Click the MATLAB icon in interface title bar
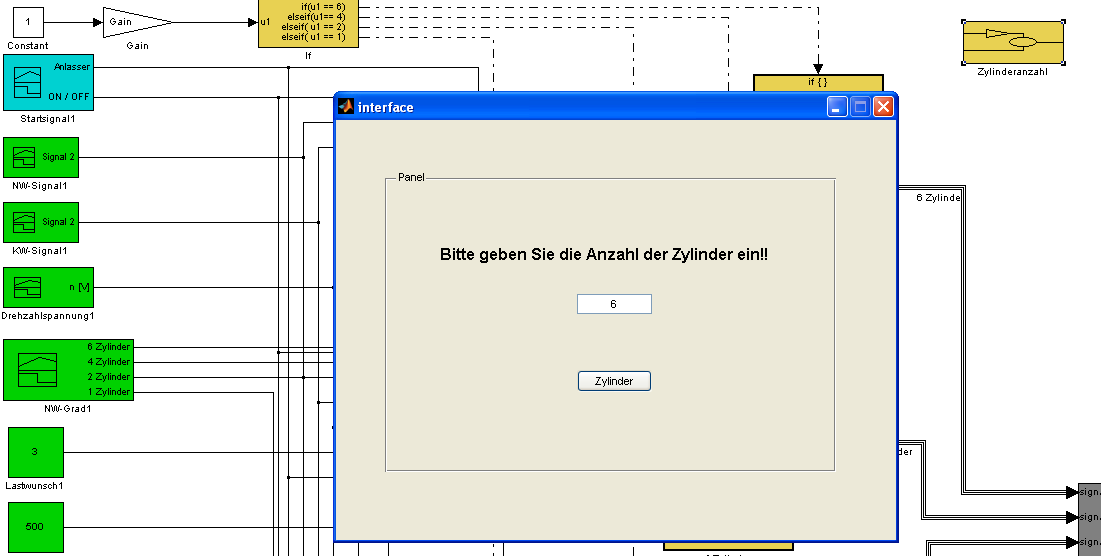The width and height of the screenshot is (1101, 556). [345, 107]
